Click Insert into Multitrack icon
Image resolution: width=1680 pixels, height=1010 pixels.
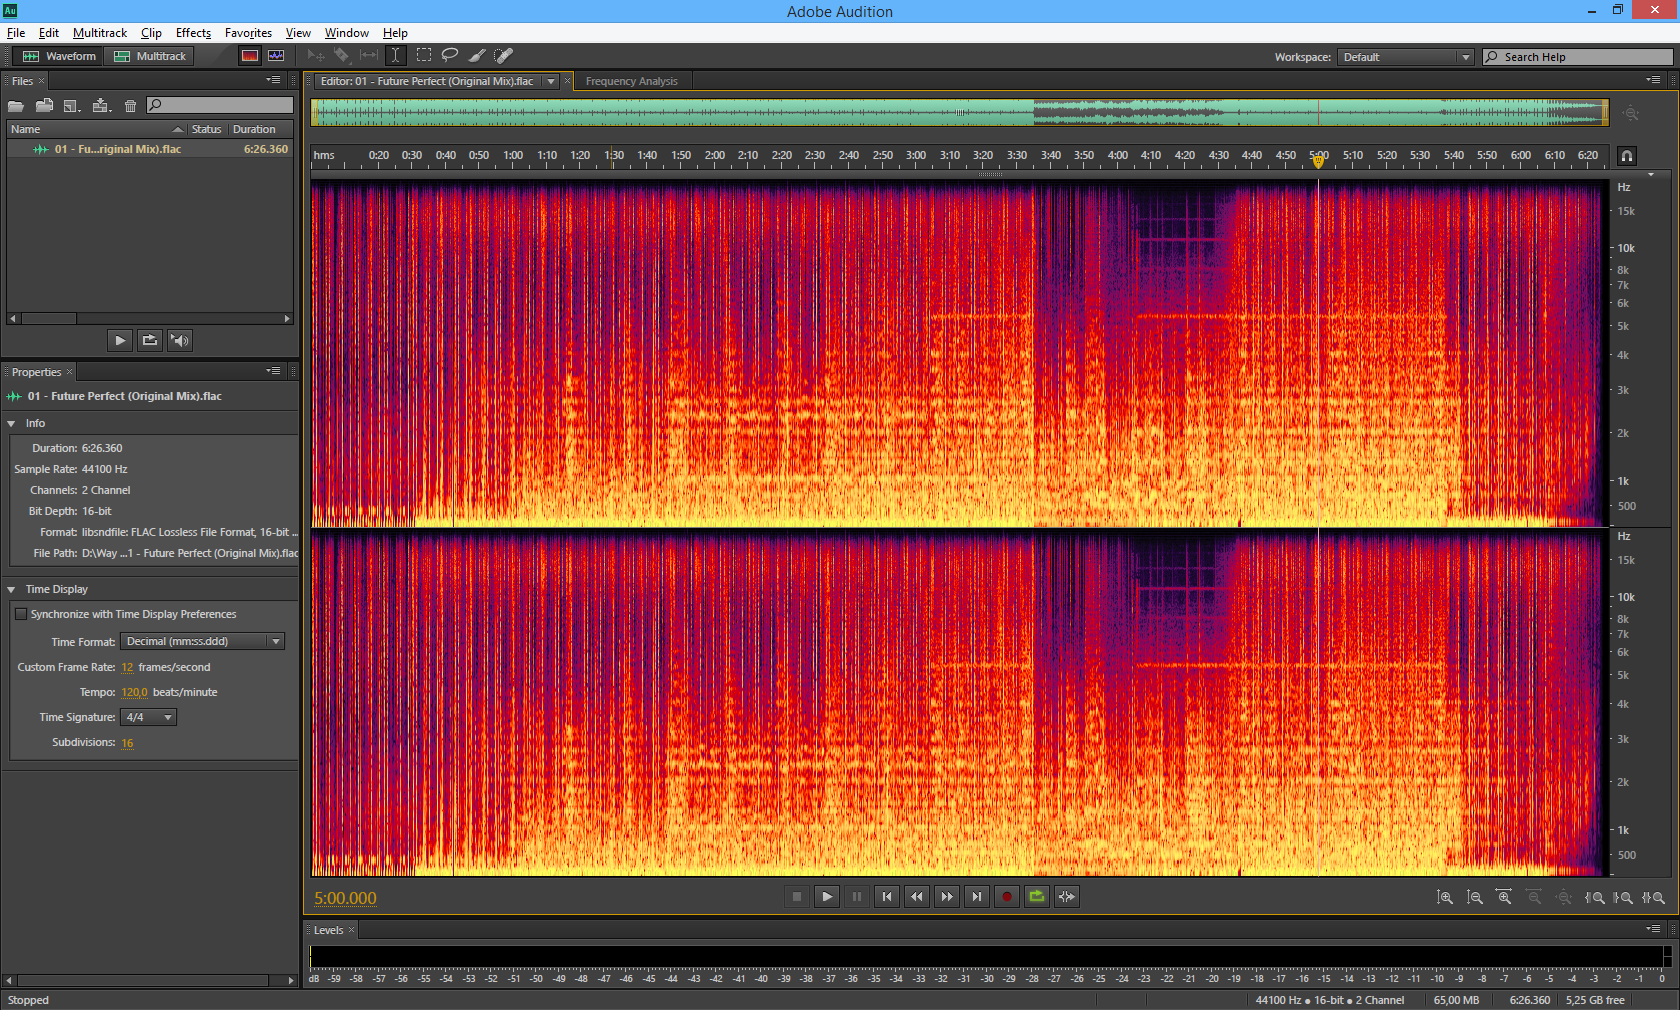tap(101, 105)
